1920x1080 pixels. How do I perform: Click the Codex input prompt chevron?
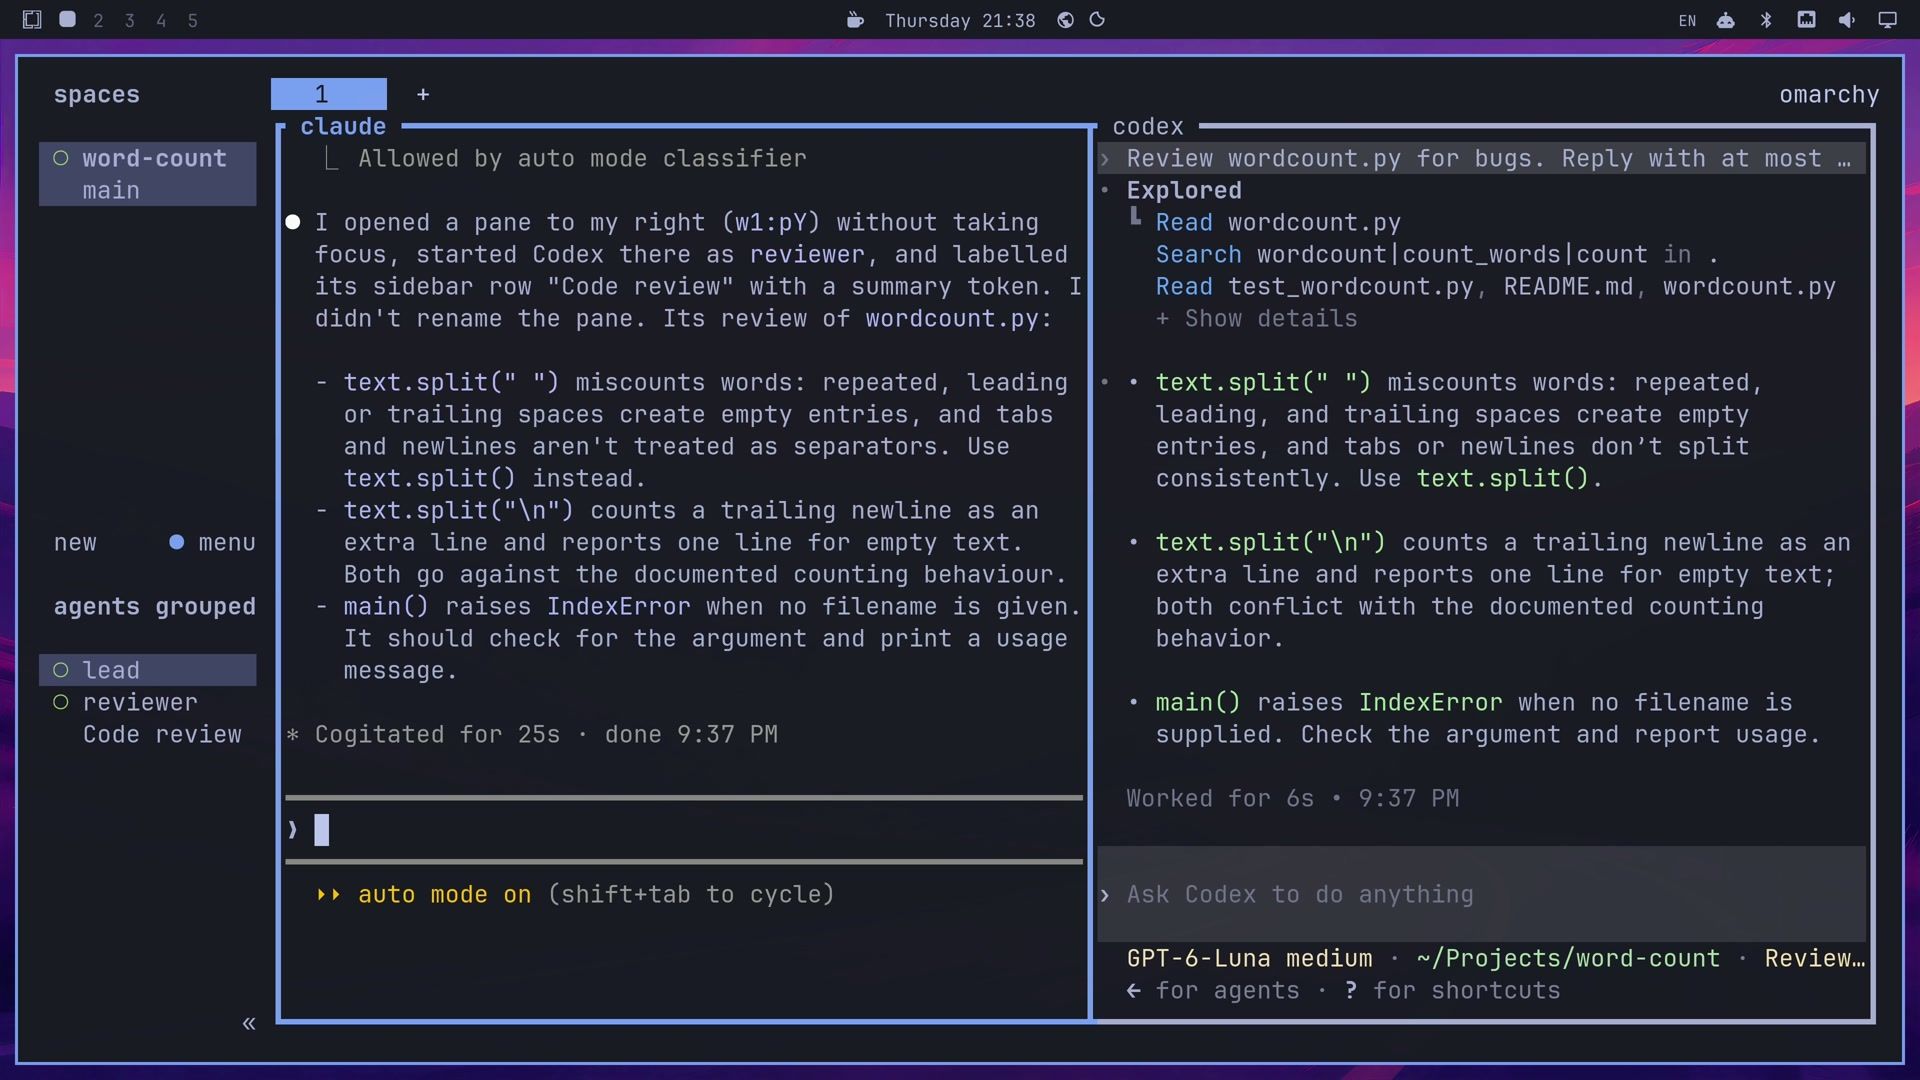pos(1105,894)
